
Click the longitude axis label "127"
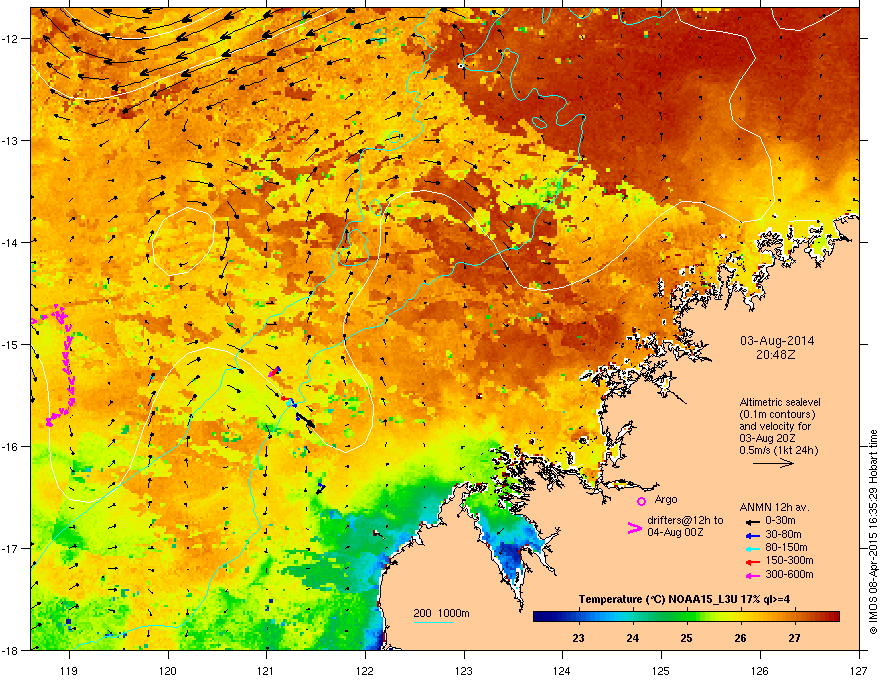tap(858, 670)
